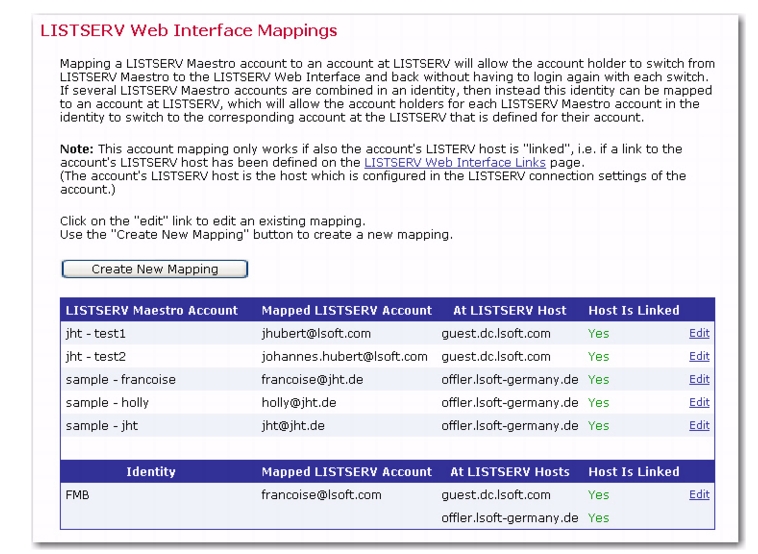Click Yes status in sample - holly row
Viewport: 758px width, 554px height.
(x=598, y=403)
